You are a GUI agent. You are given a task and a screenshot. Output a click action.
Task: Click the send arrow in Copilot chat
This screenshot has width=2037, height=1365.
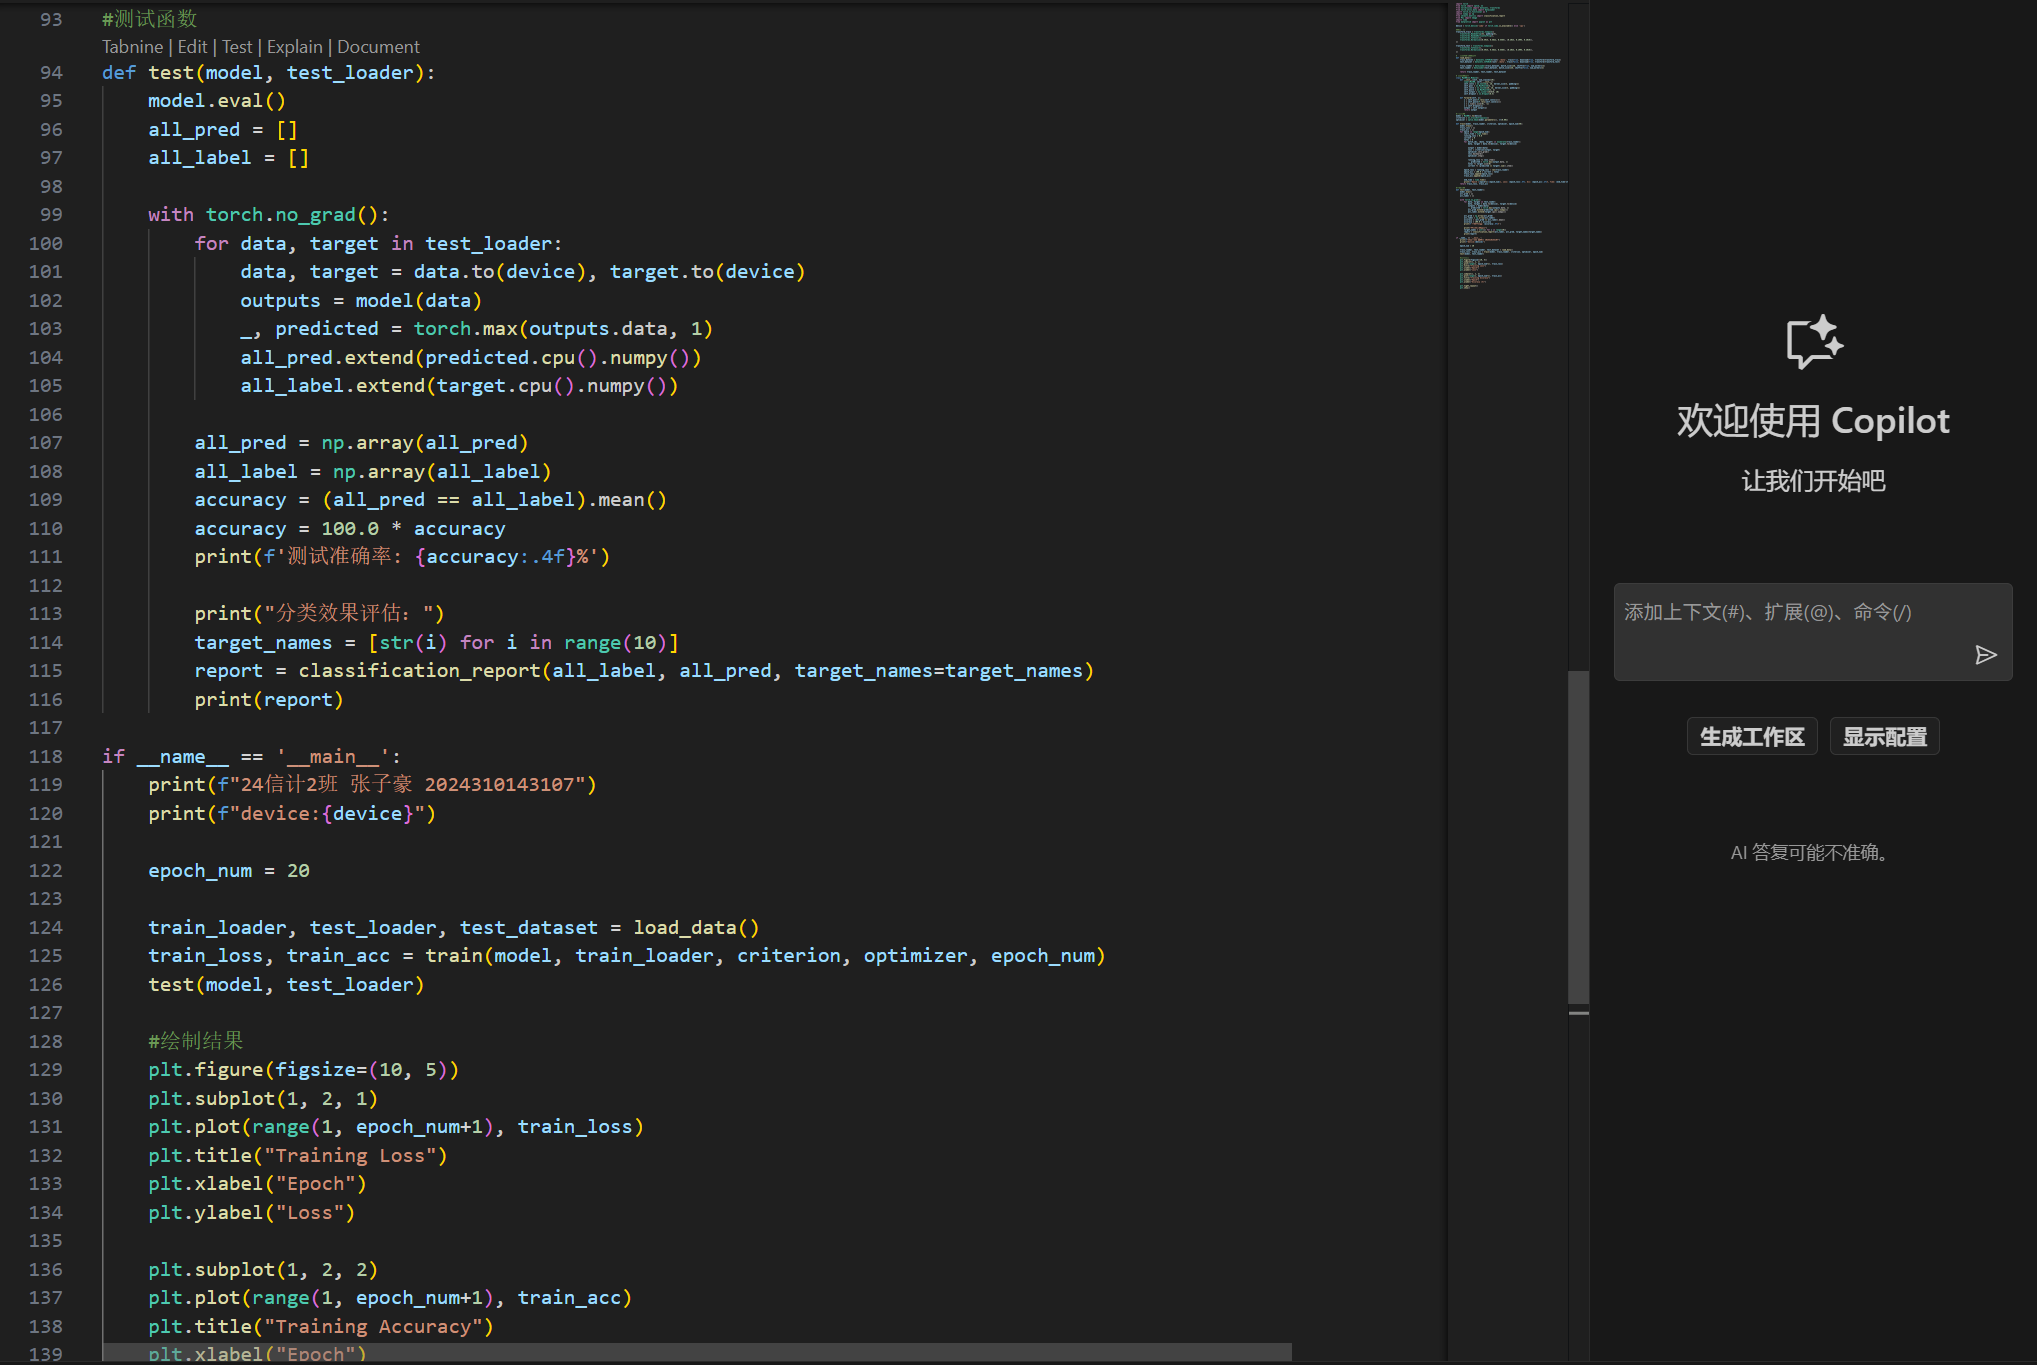[1985, 655]
